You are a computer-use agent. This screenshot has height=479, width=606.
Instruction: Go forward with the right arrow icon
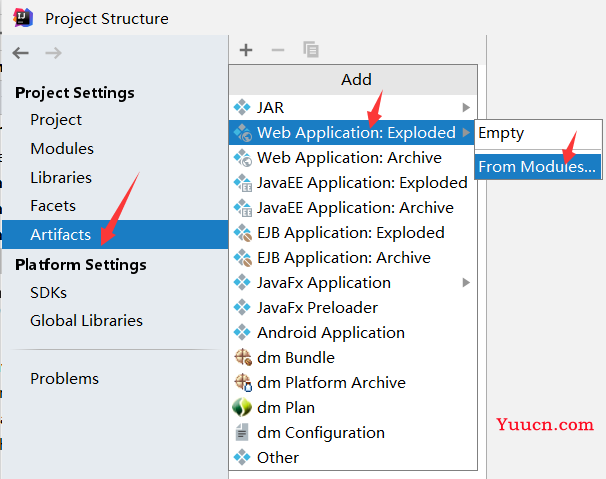(x=53, y=53)
